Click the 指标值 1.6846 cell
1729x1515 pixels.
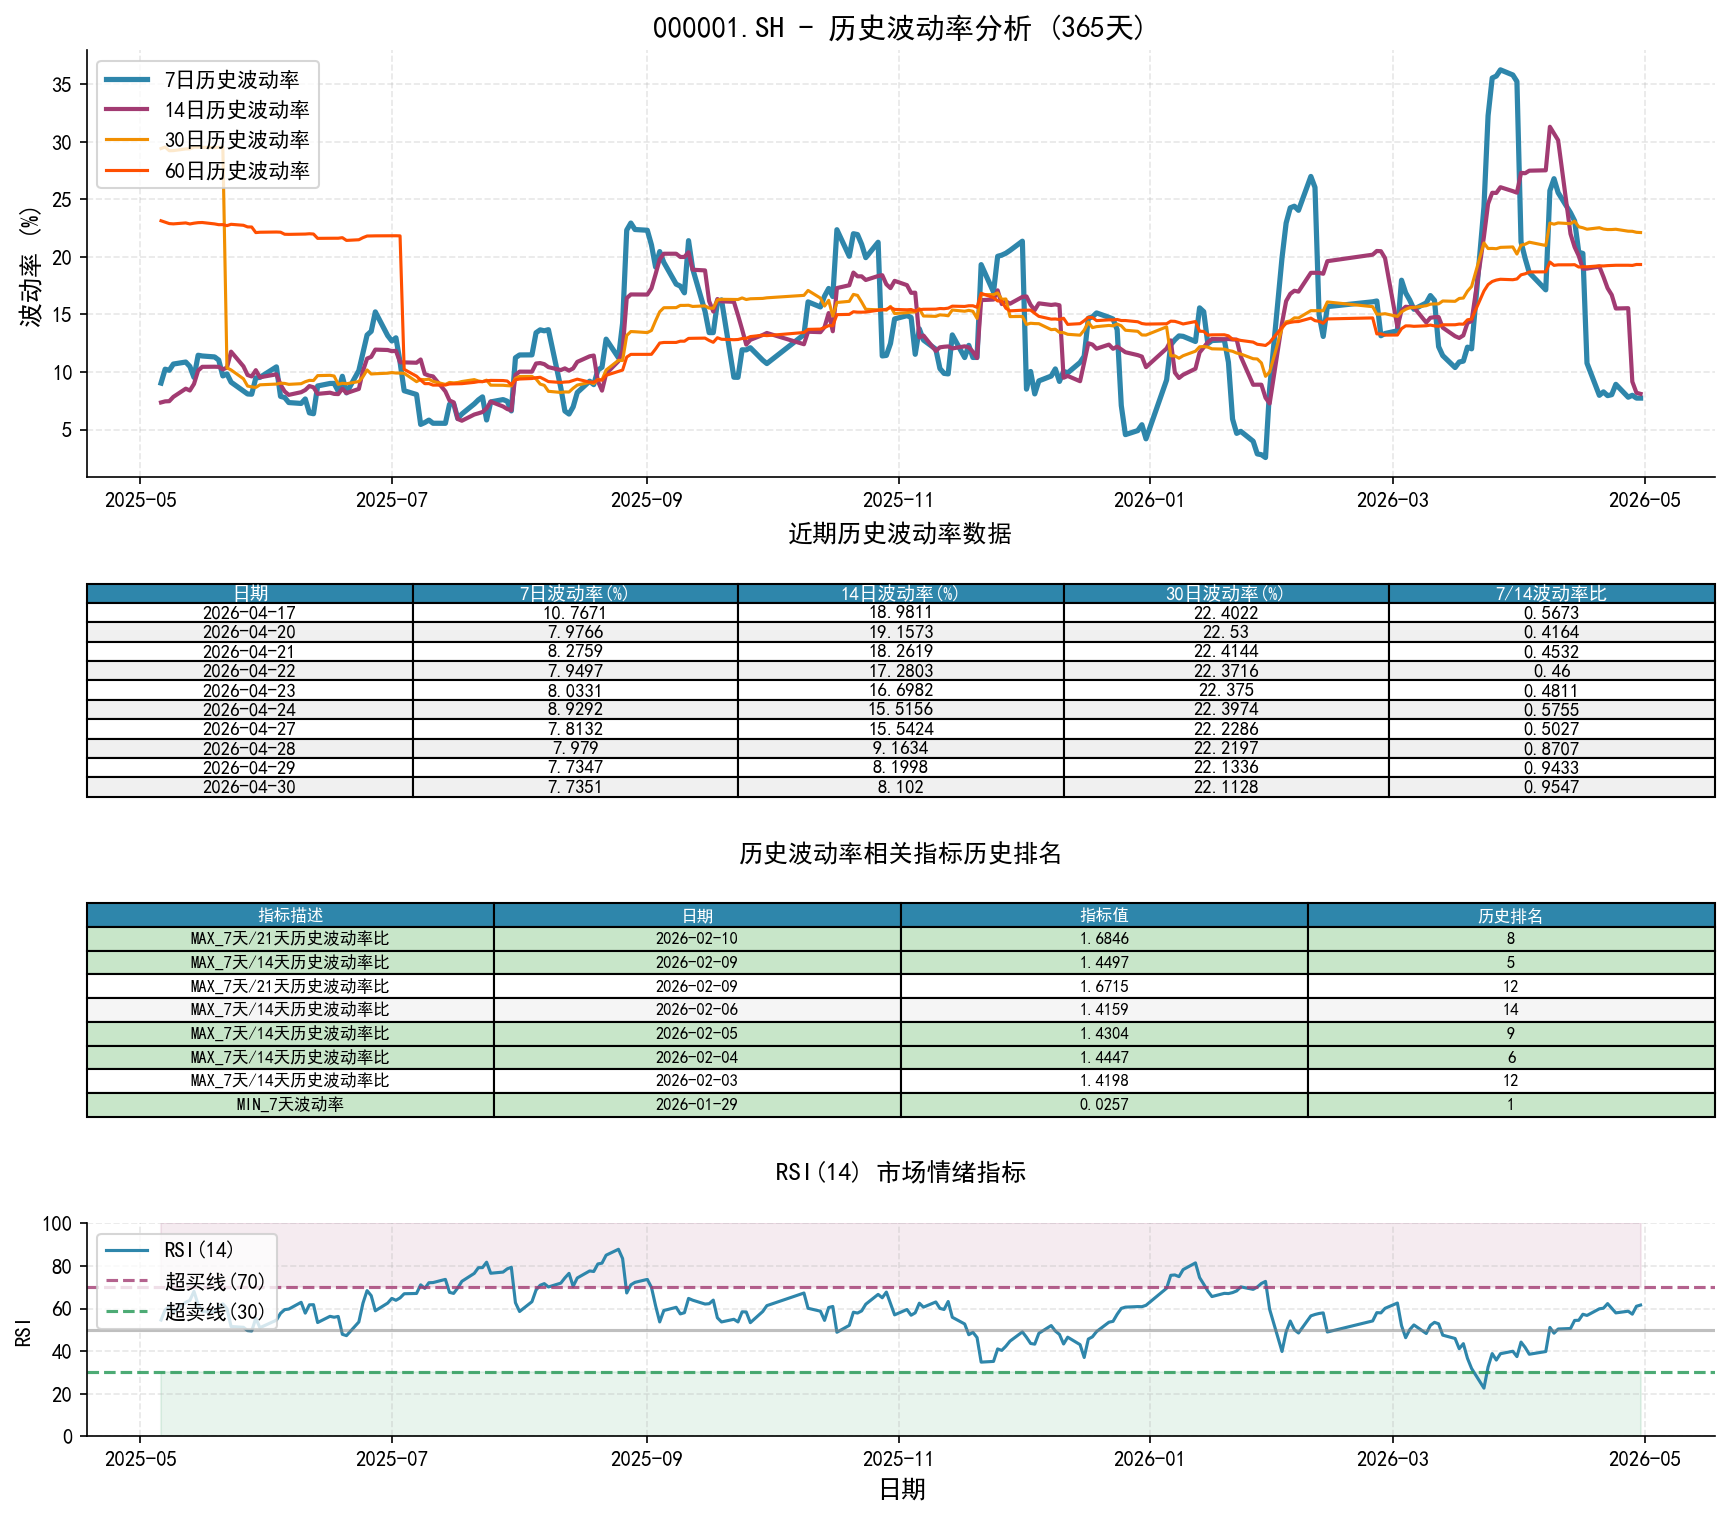(1104, 938)
